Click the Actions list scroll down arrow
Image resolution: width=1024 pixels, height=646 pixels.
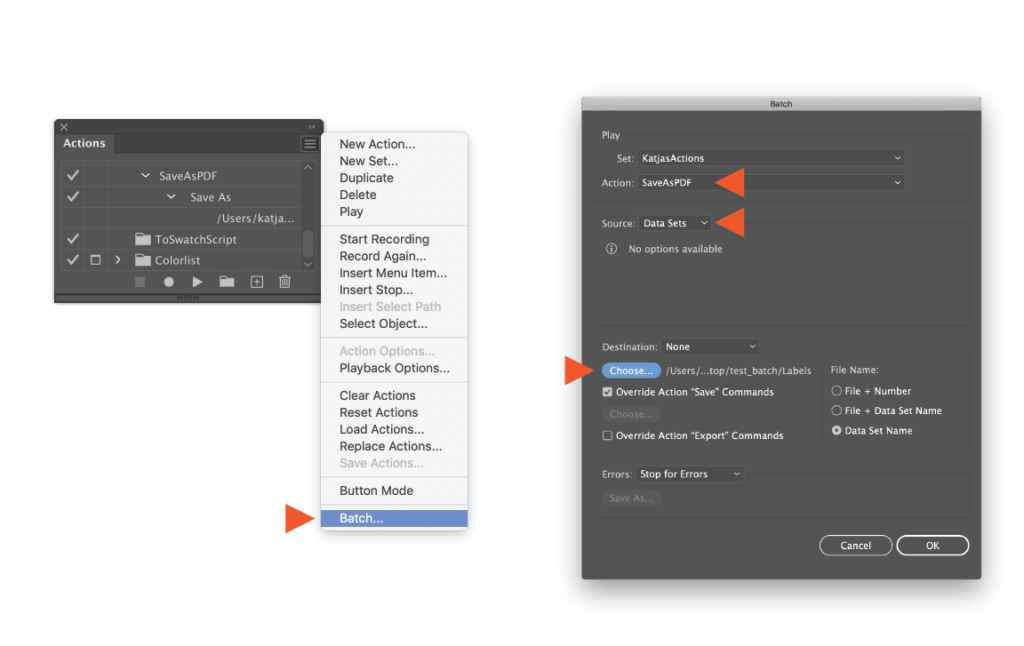click(308, 264)
